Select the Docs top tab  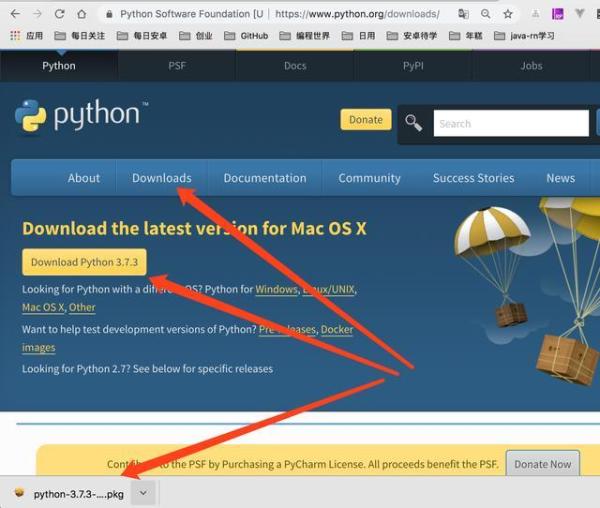point(295,66)
